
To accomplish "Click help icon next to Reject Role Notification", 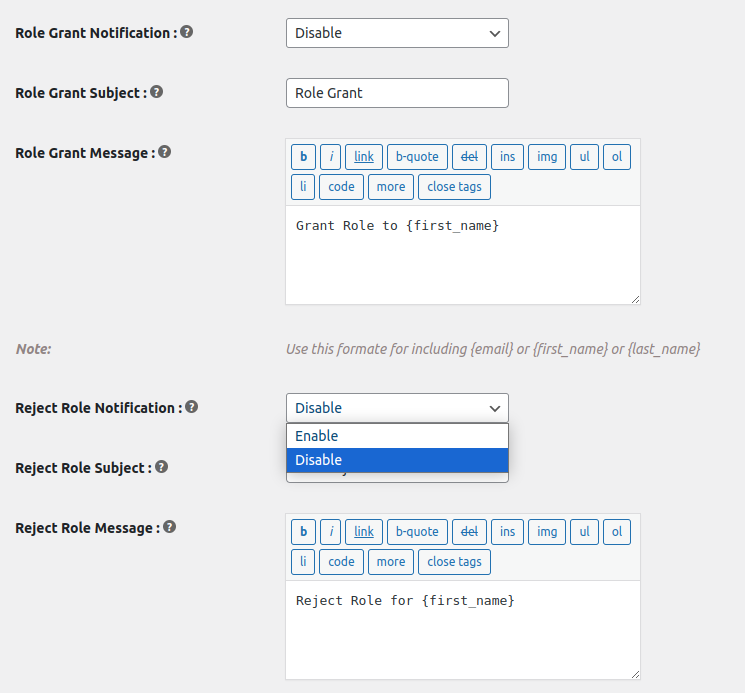I will click(x=191, y=407).
